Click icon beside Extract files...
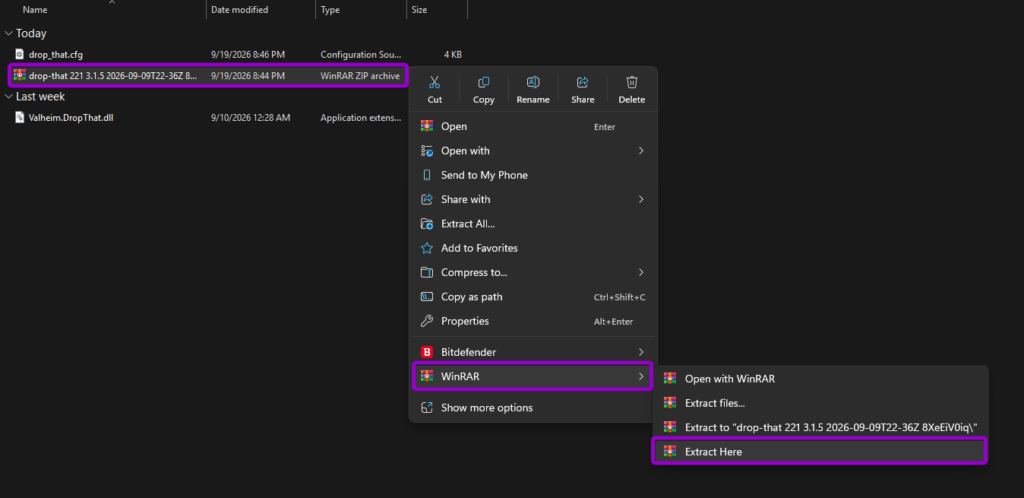This screenshot has width=1024, height=498. click(x=670, y=403)
